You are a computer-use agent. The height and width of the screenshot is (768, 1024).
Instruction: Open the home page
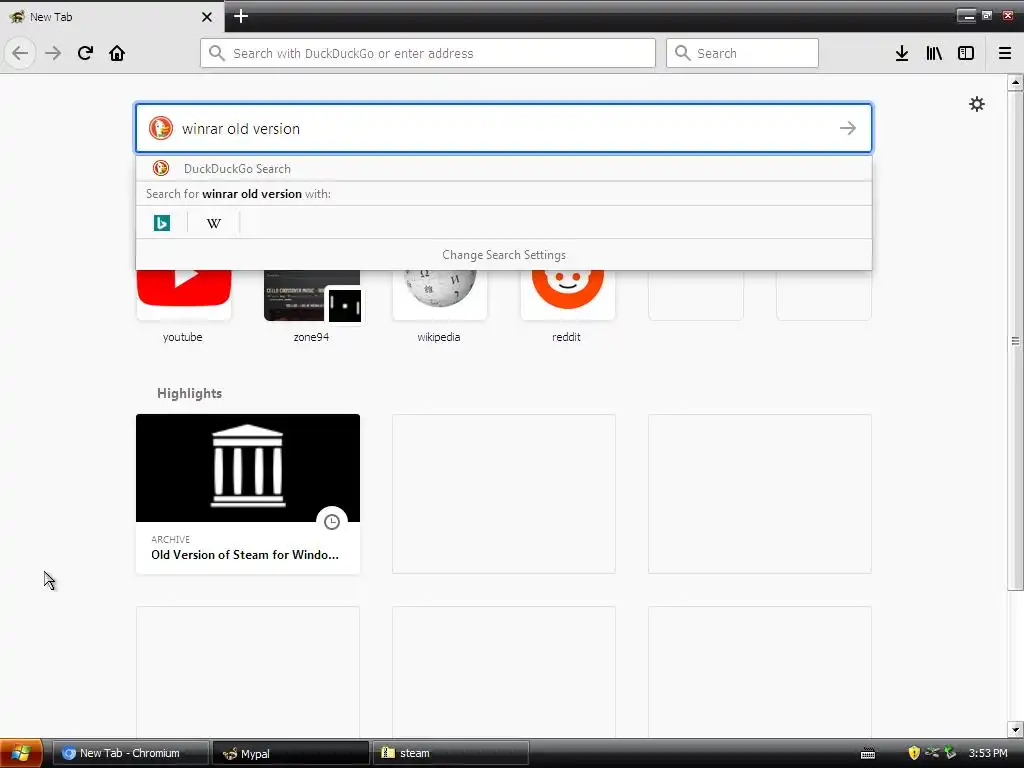pos(117,53)
